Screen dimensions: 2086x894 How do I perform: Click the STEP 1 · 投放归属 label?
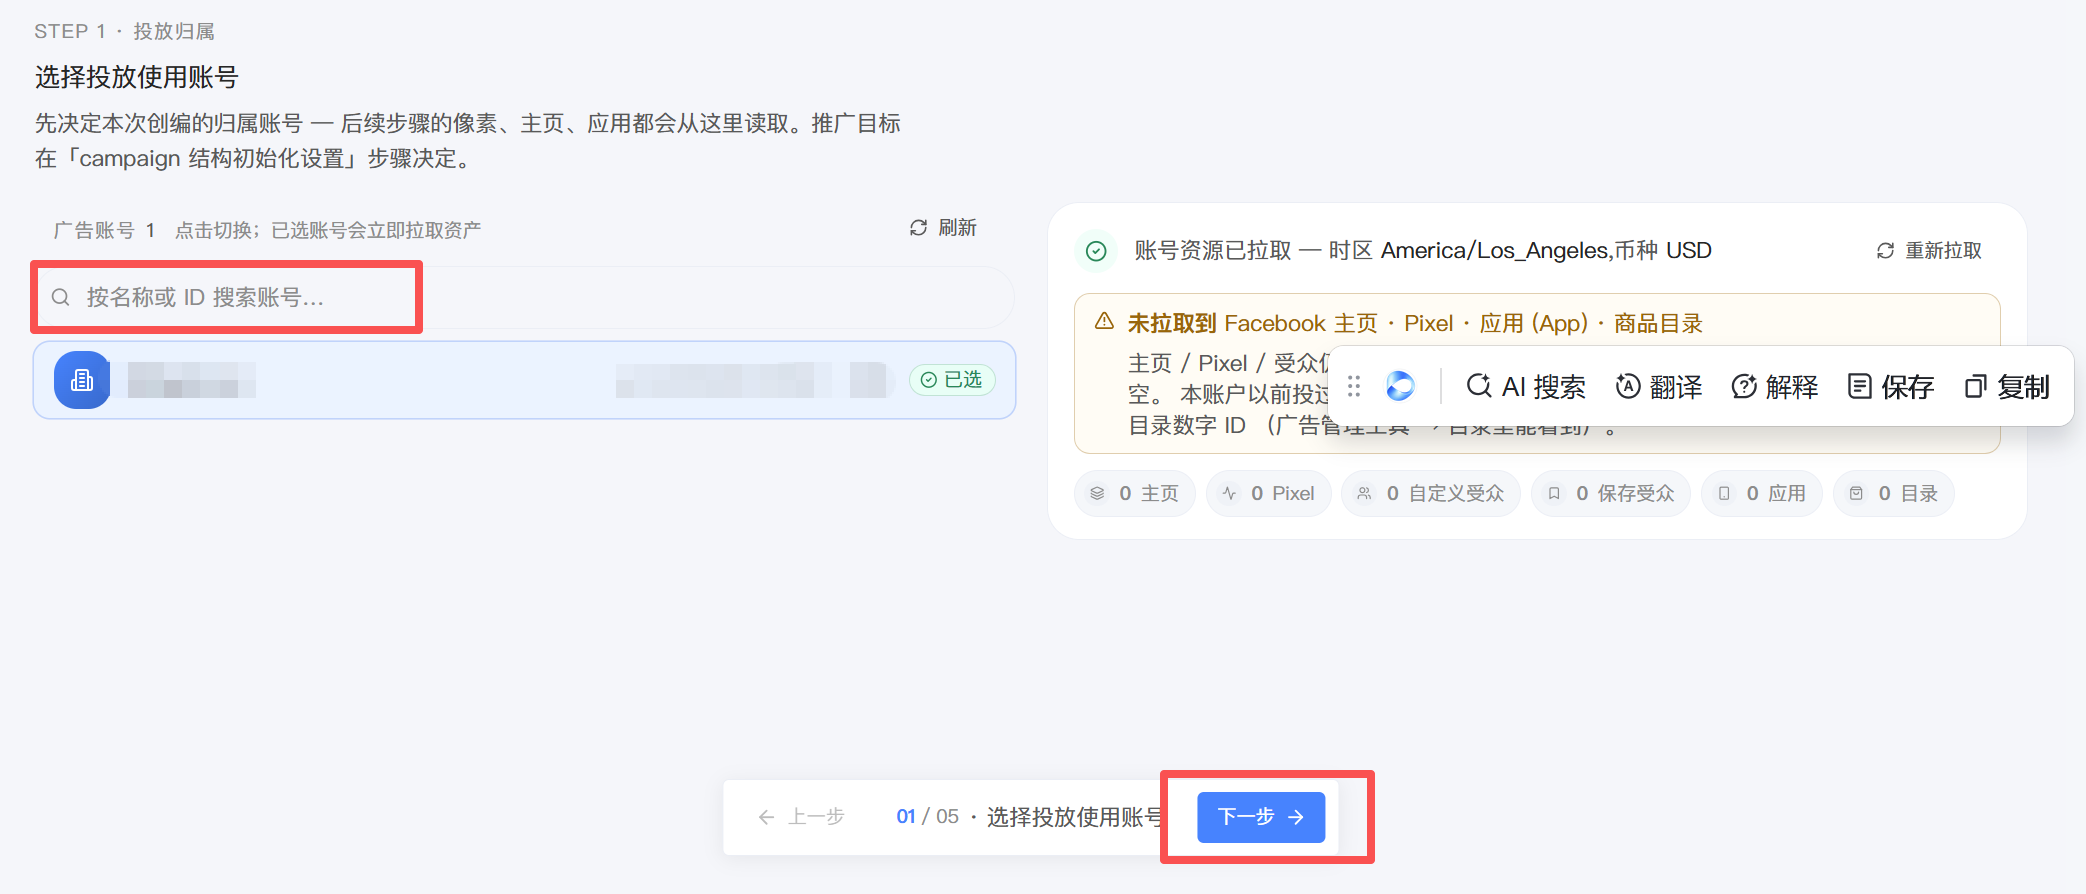[x=124, y=31]
